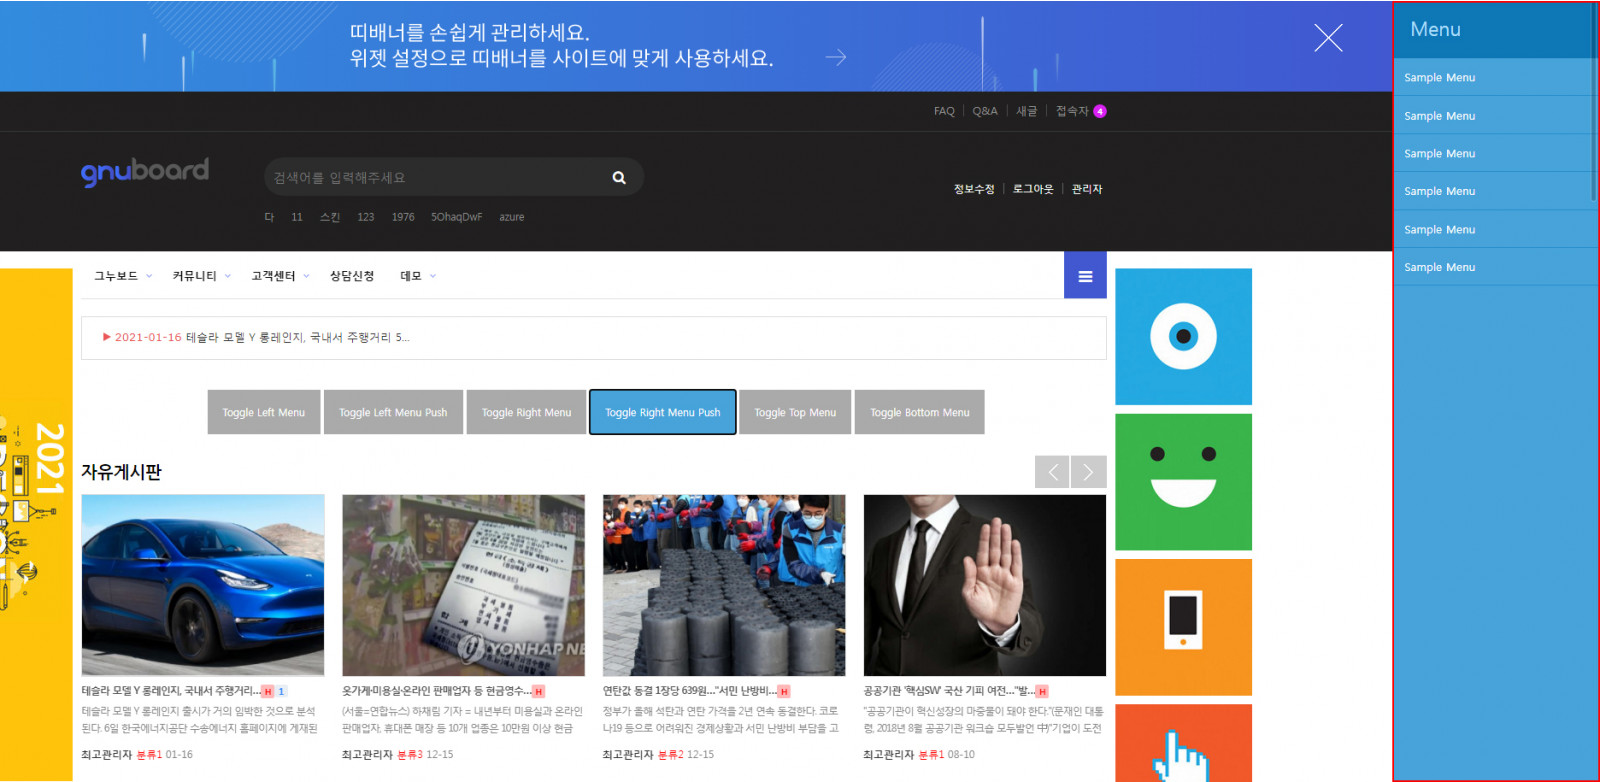The height and width of the screenshot is (782, 1600).
Task: Click the banner right-arrow icon
Action: coord(836,58)
